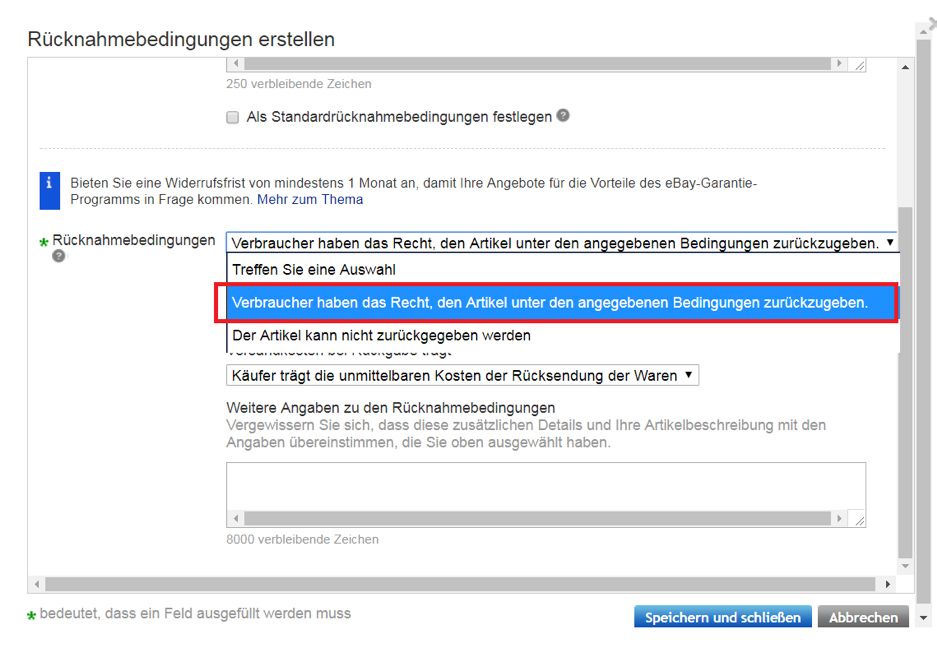
Task: Select 'Treffen Sie eine Auswahl' option
Action: click(562, 270)
